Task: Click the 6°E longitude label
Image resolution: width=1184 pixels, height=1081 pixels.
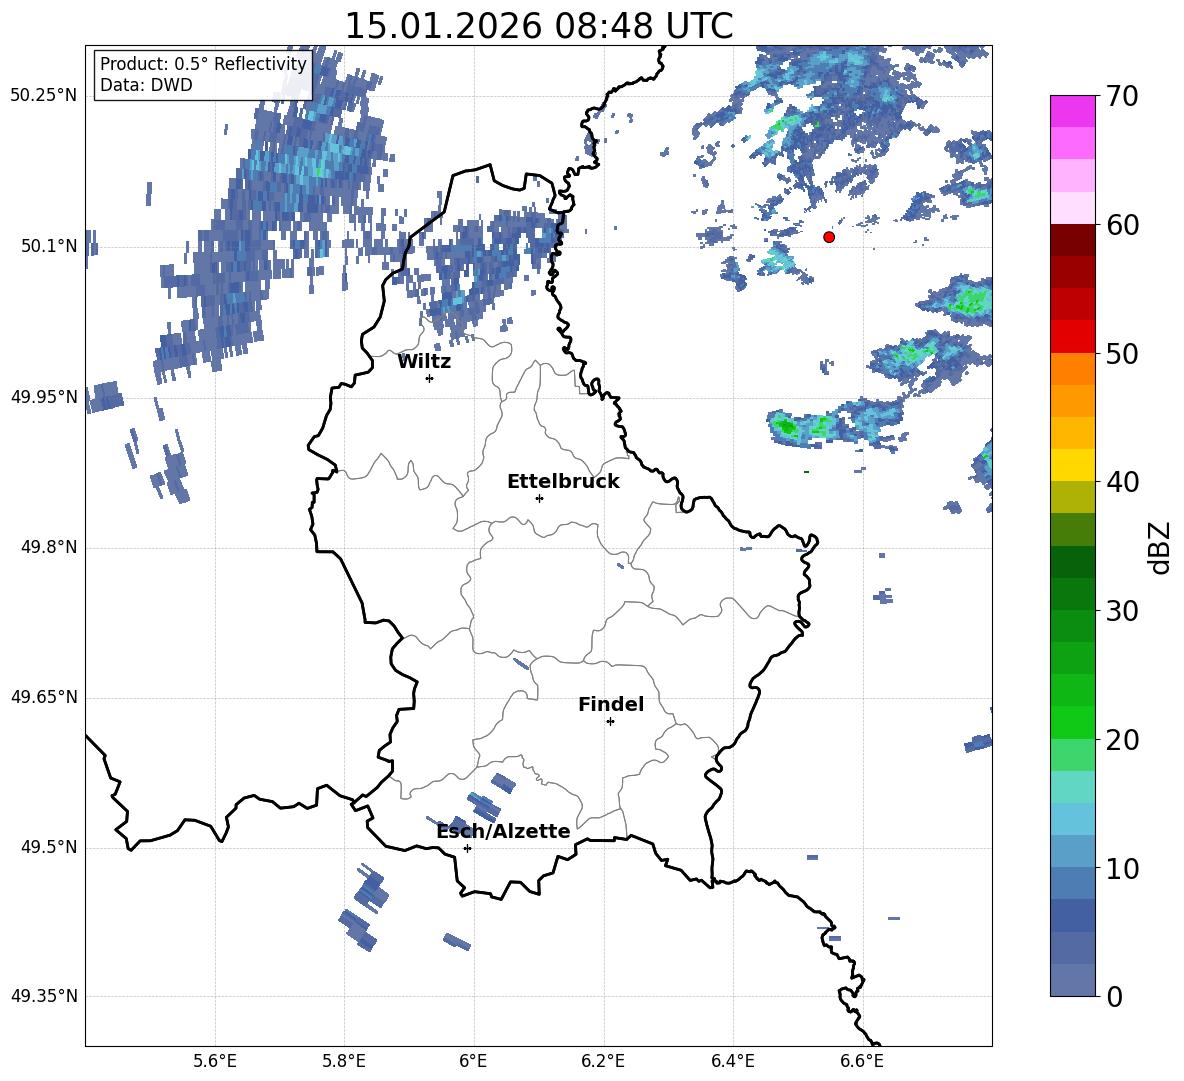Action: point(473,1061)
